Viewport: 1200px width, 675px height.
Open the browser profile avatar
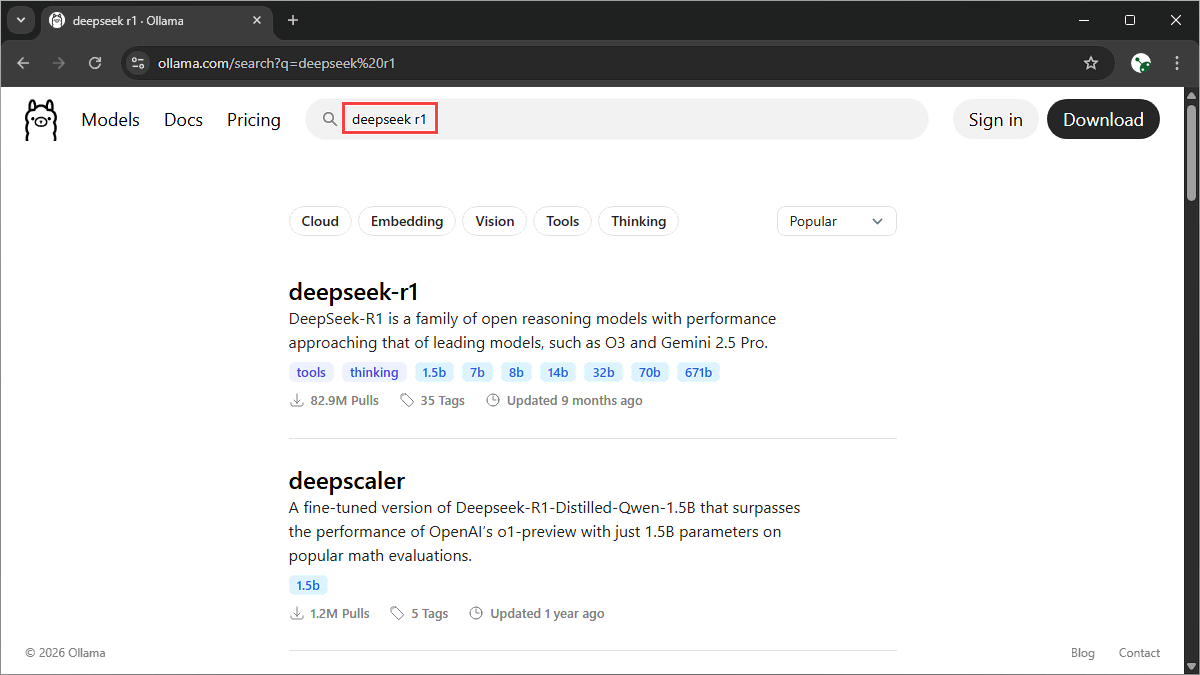click(x=1140, y=63)
